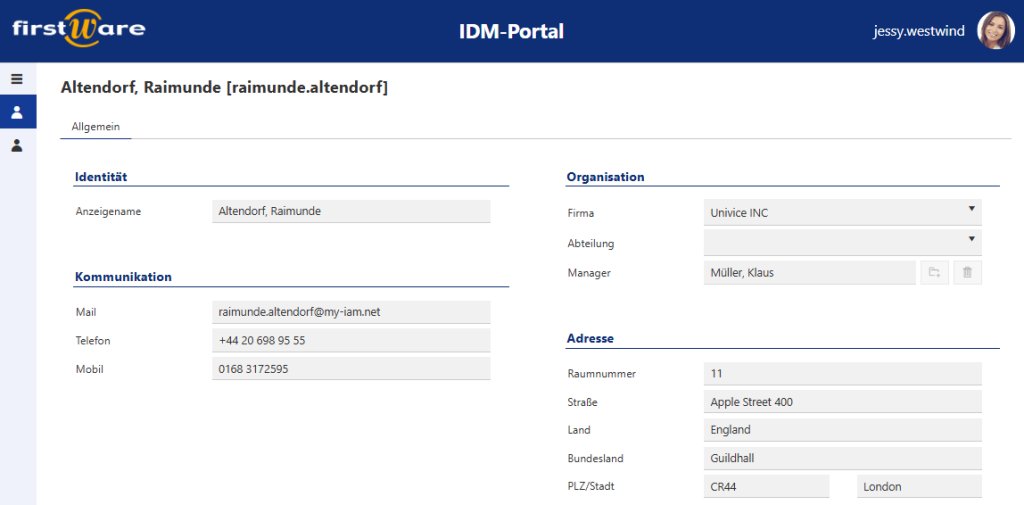Image resolution: width=1024 pixels, height=505 pixels.
Task: Open the Firma dropdown
Action: pos(842,212)
